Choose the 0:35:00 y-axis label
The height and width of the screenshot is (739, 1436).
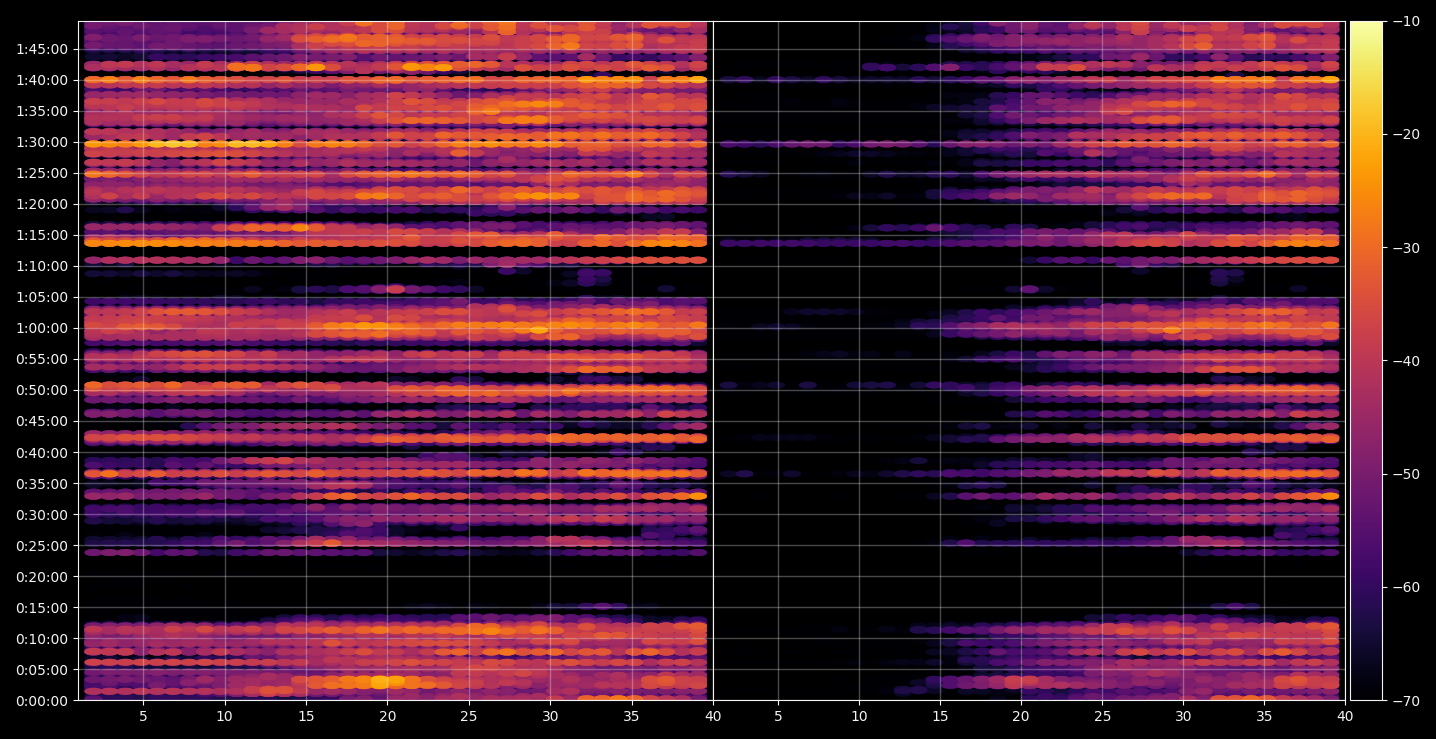pyautogui.click(x=41, y=483)
